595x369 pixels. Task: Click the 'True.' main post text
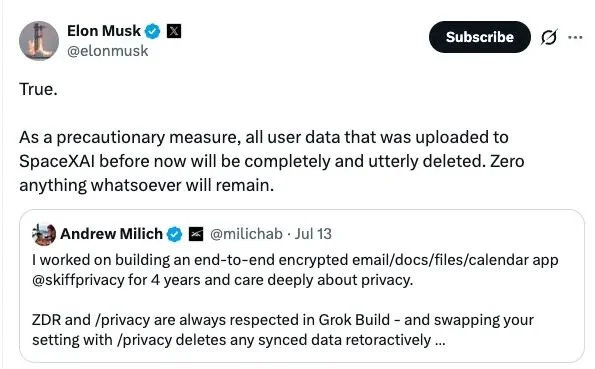coord(38,90)
